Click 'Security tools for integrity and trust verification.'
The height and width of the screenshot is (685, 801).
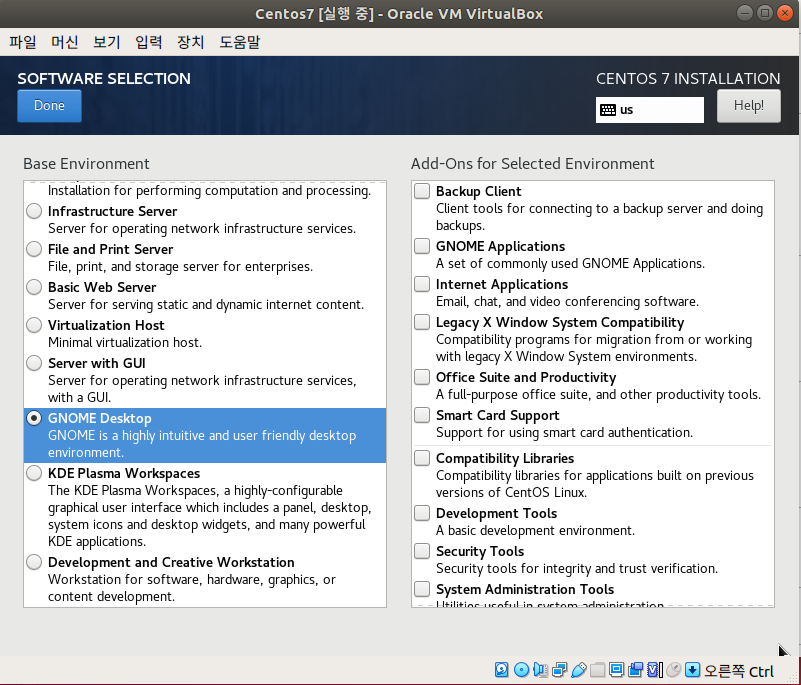coord(577,568)
